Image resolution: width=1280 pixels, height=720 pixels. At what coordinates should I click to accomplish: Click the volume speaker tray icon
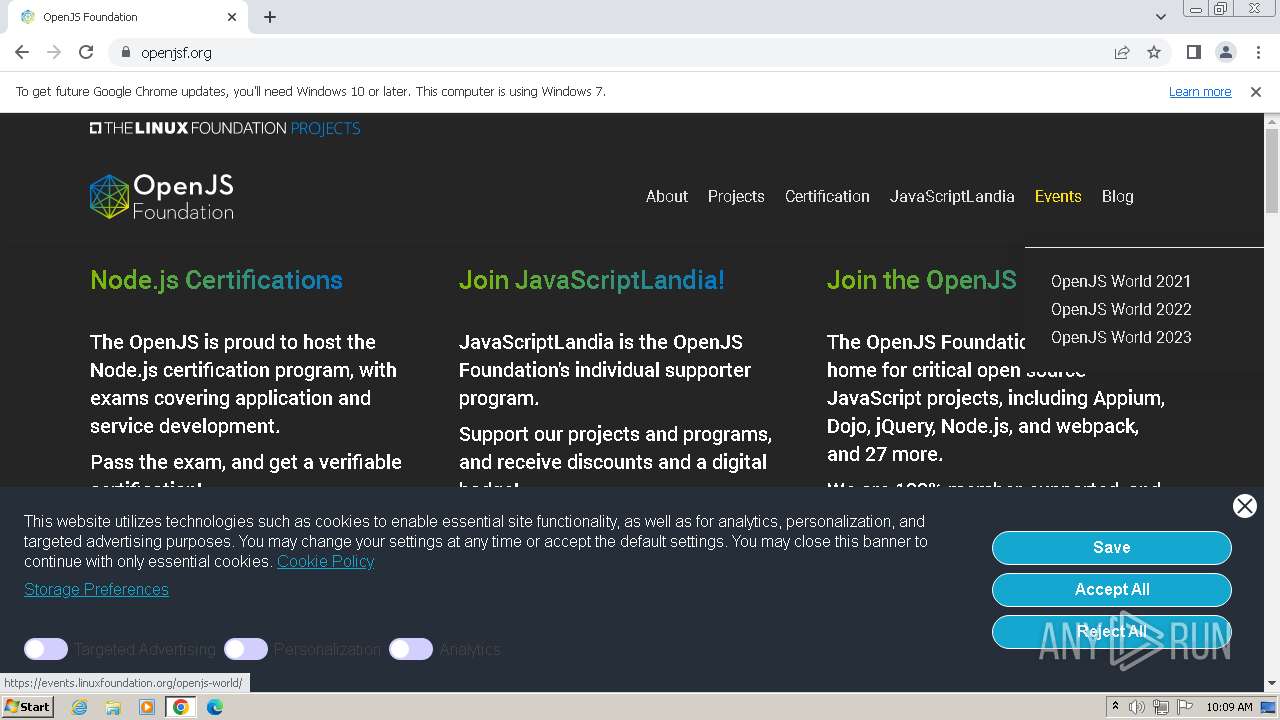coord(1137,707)
